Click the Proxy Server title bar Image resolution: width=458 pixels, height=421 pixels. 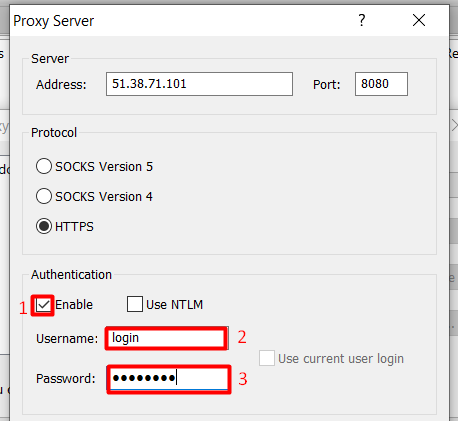point(183,21)
